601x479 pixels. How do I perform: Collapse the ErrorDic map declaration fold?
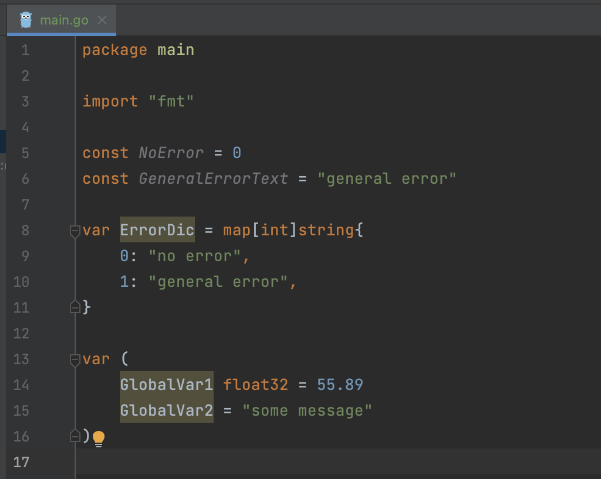pyautogui.click(x=74, y=231)
